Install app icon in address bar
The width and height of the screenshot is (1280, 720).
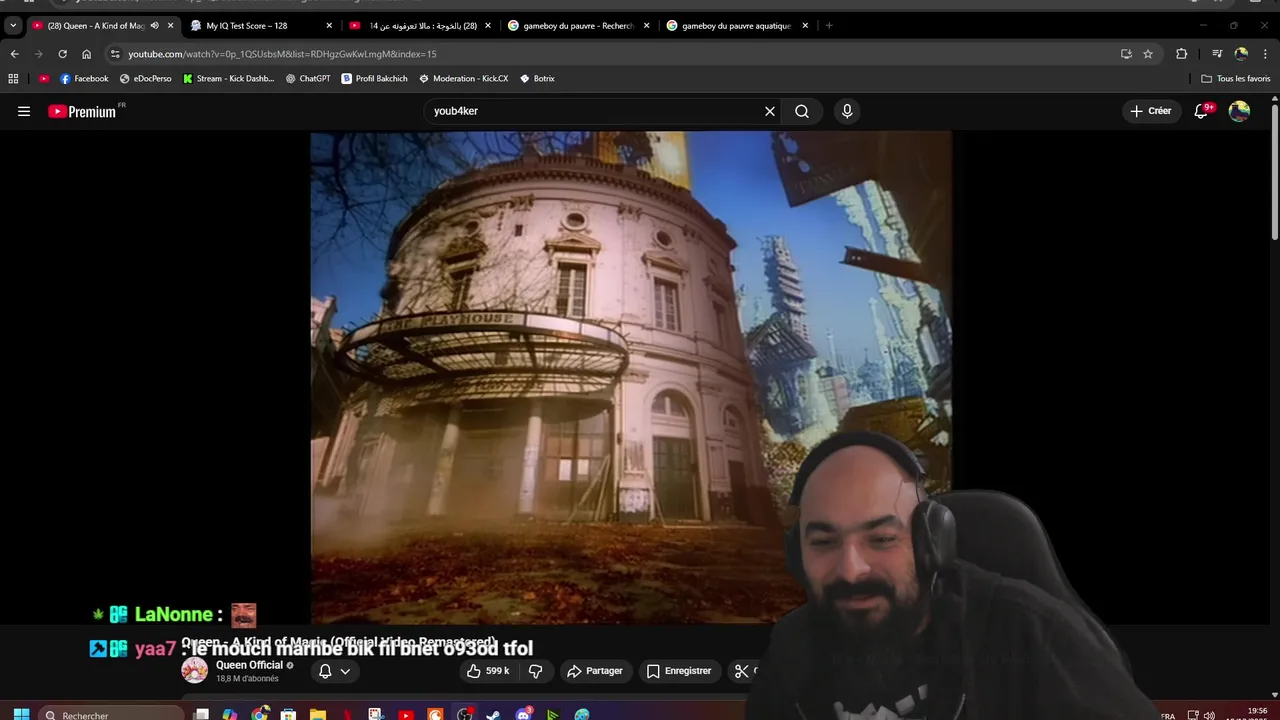pos(1126,54)
